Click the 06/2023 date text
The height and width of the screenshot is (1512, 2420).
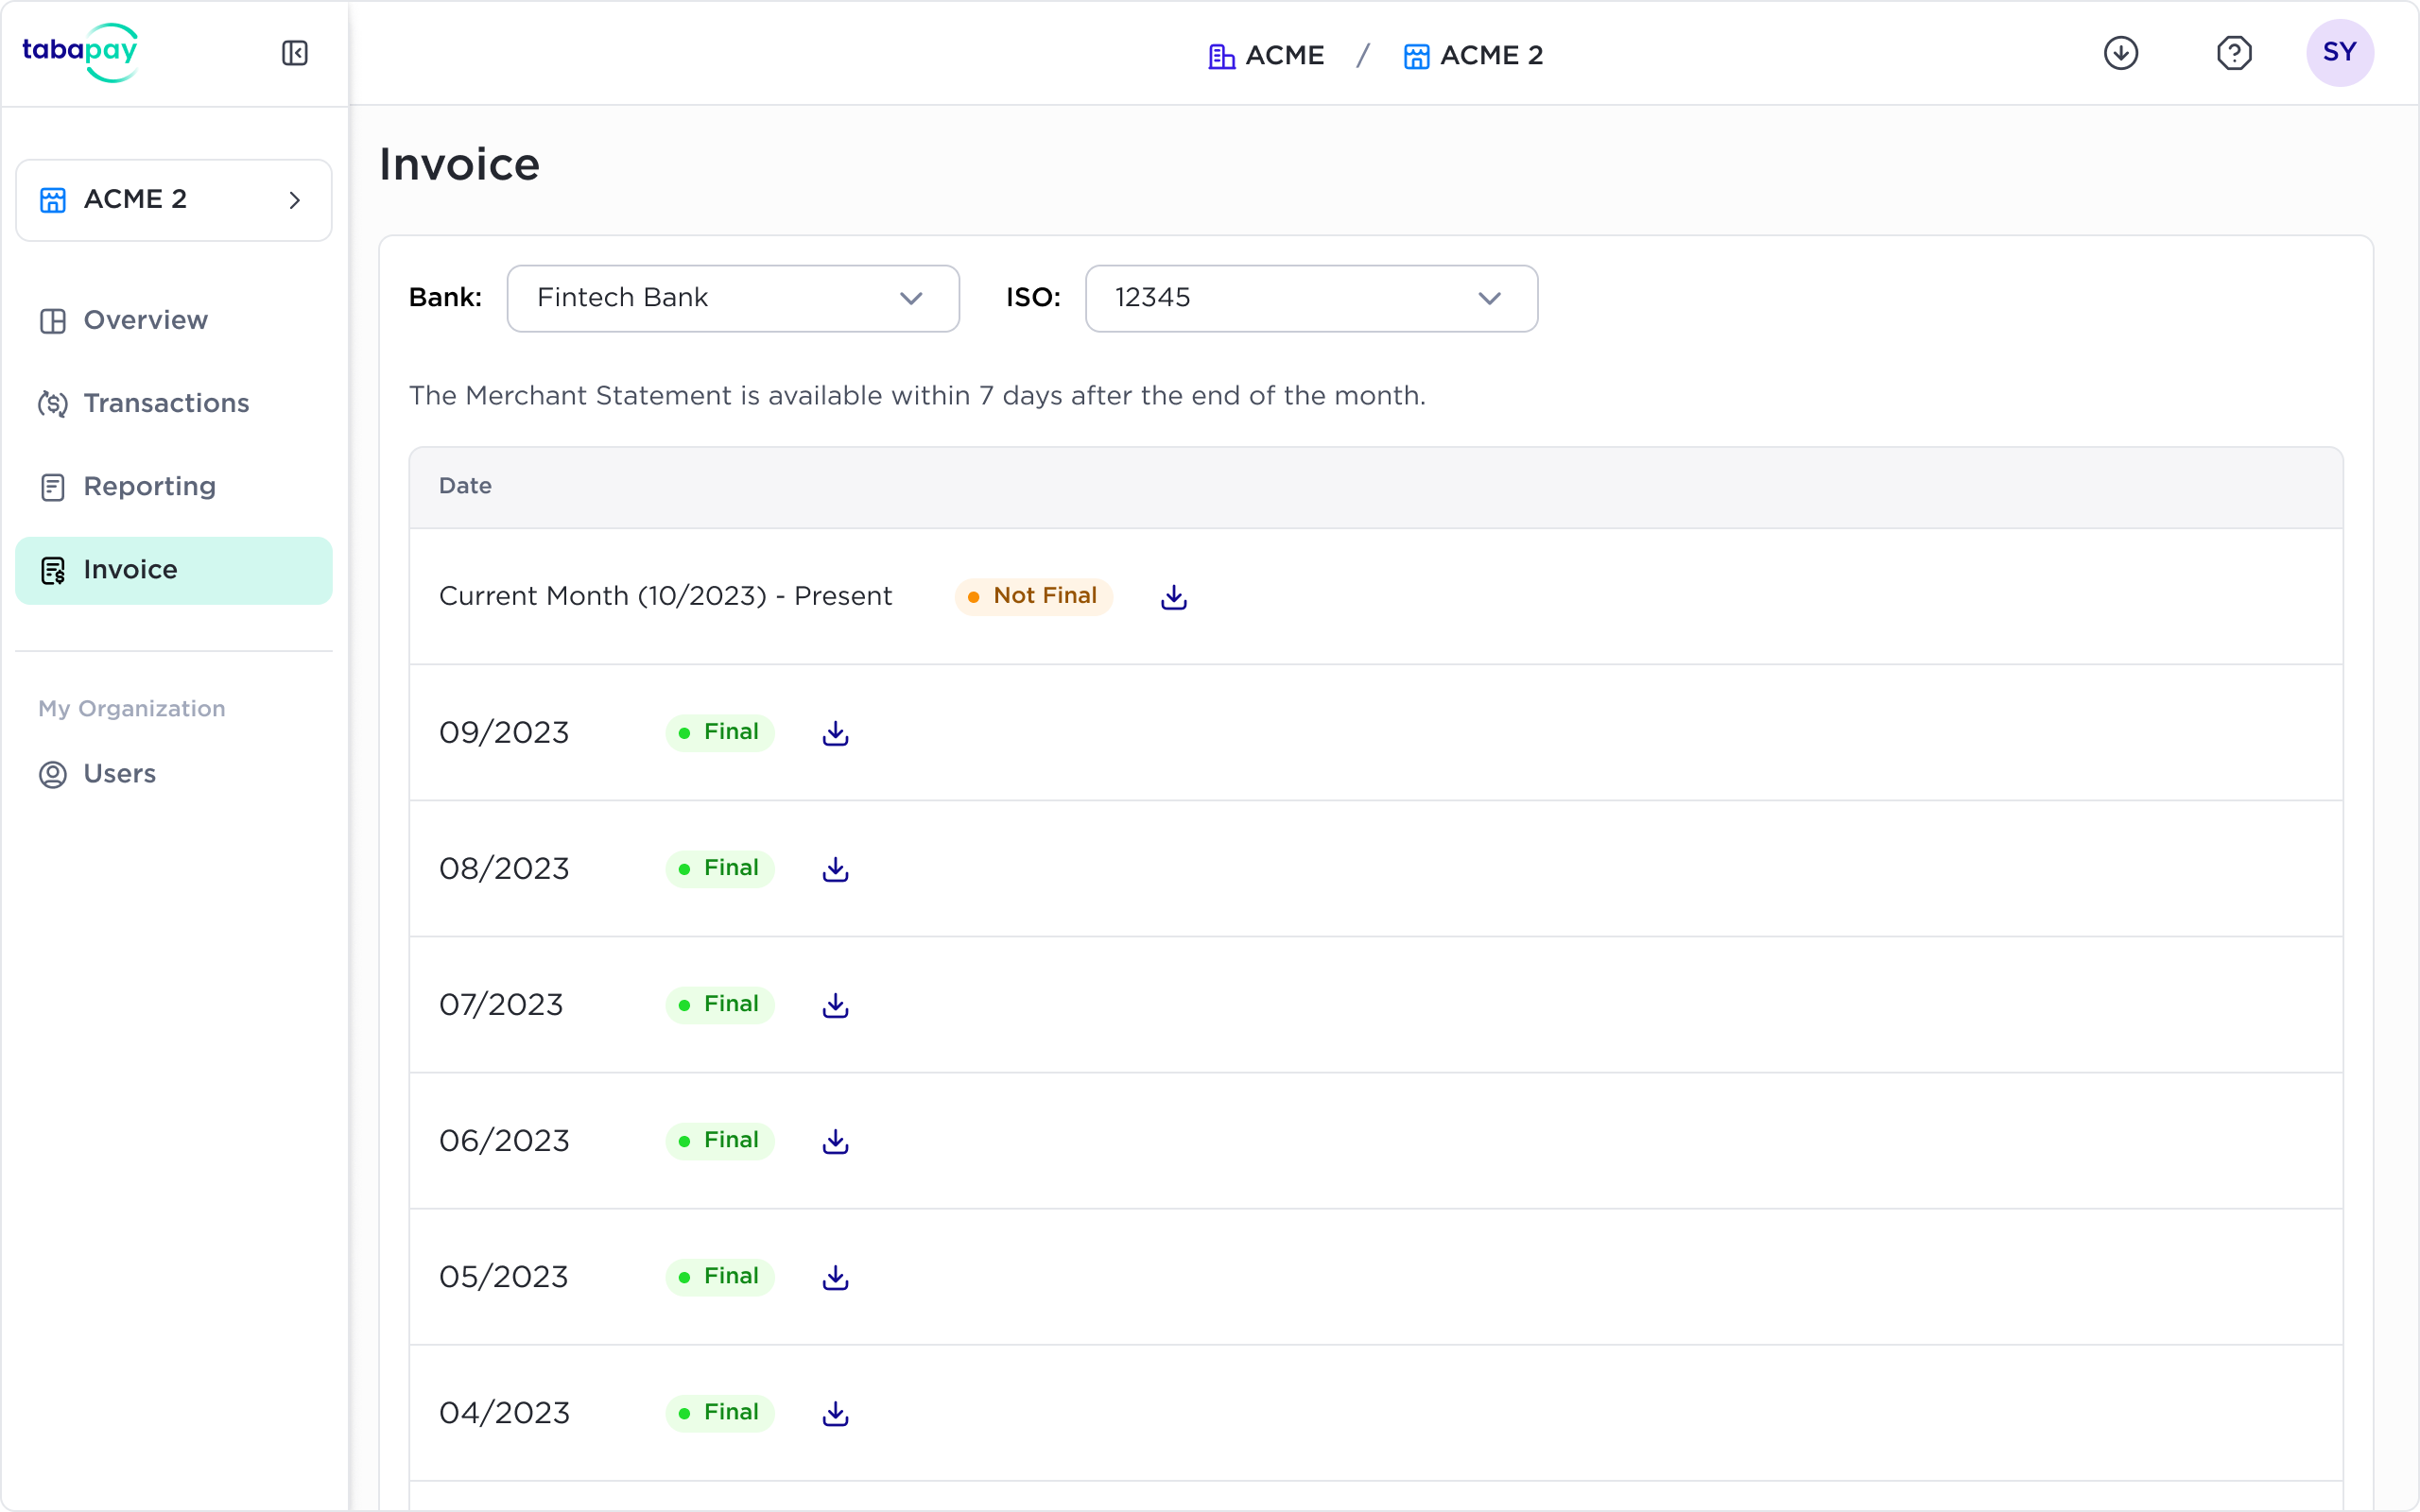(x=504, y=1141)
